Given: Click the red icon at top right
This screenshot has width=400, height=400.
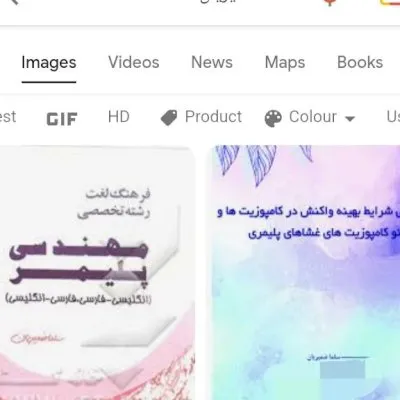Looking at the screenshot, I should pos(330,2).
